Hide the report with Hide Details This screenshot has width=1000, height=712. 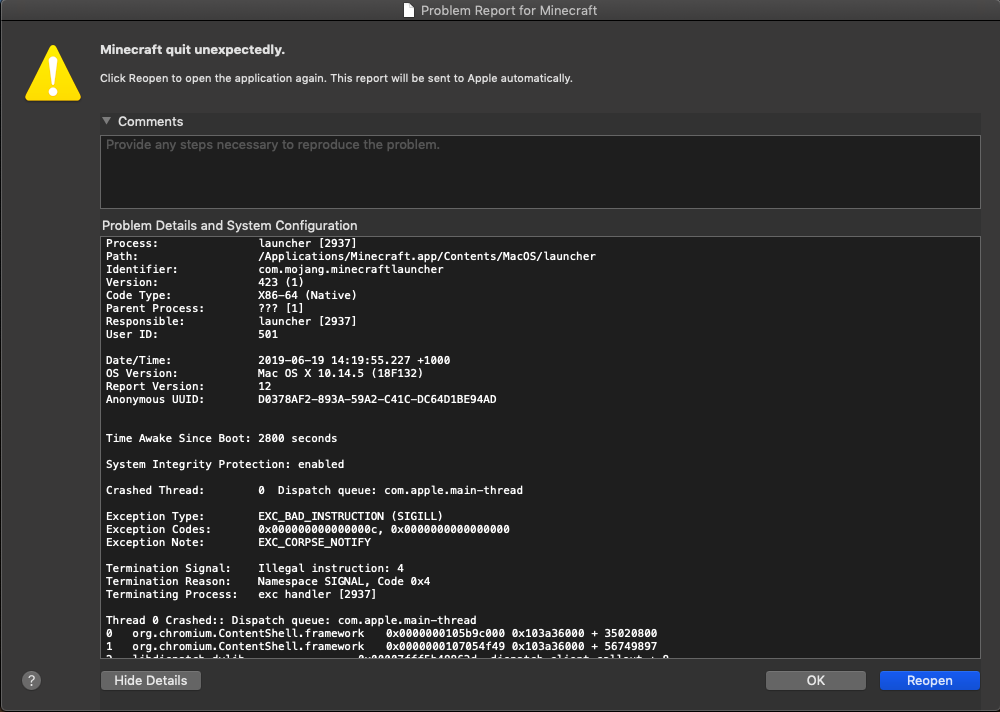151,680
